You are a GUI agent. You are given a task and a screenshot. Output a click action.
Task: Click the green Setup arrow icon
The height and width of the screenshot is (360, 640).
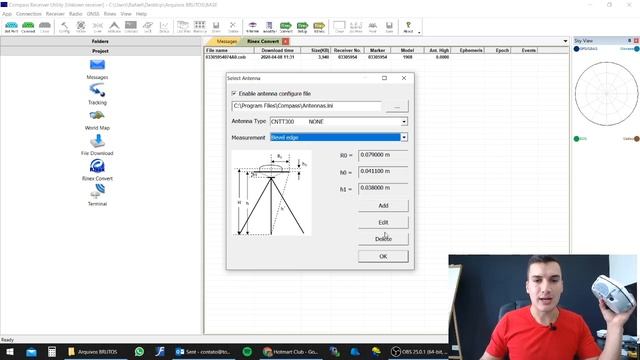click(x=302, y=27)
